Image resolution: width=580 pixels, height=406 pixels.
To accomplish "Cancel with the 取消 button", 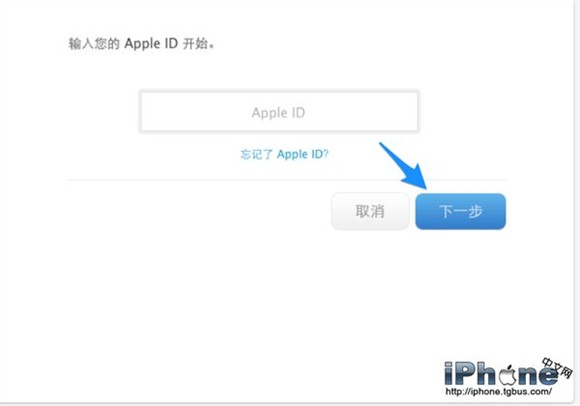I will tap(370, 212).
